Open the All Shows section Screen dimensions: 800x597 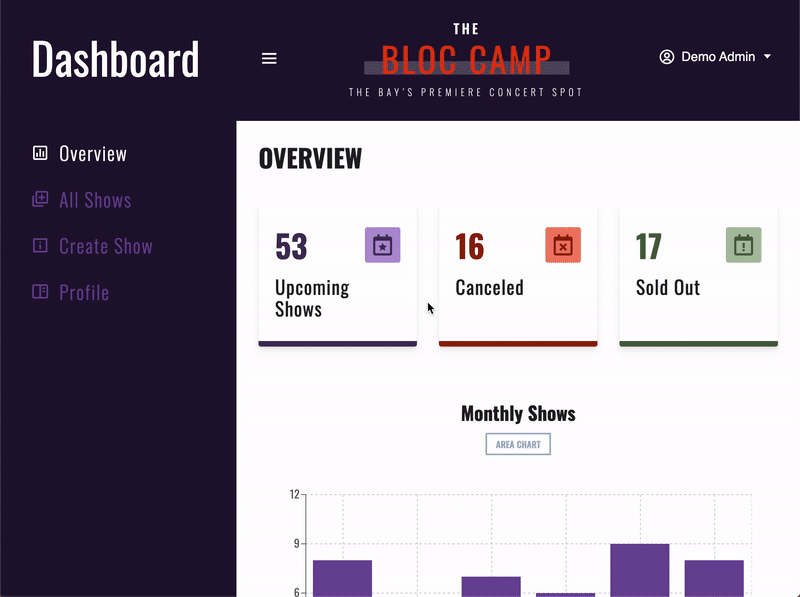tap(95, 200)
